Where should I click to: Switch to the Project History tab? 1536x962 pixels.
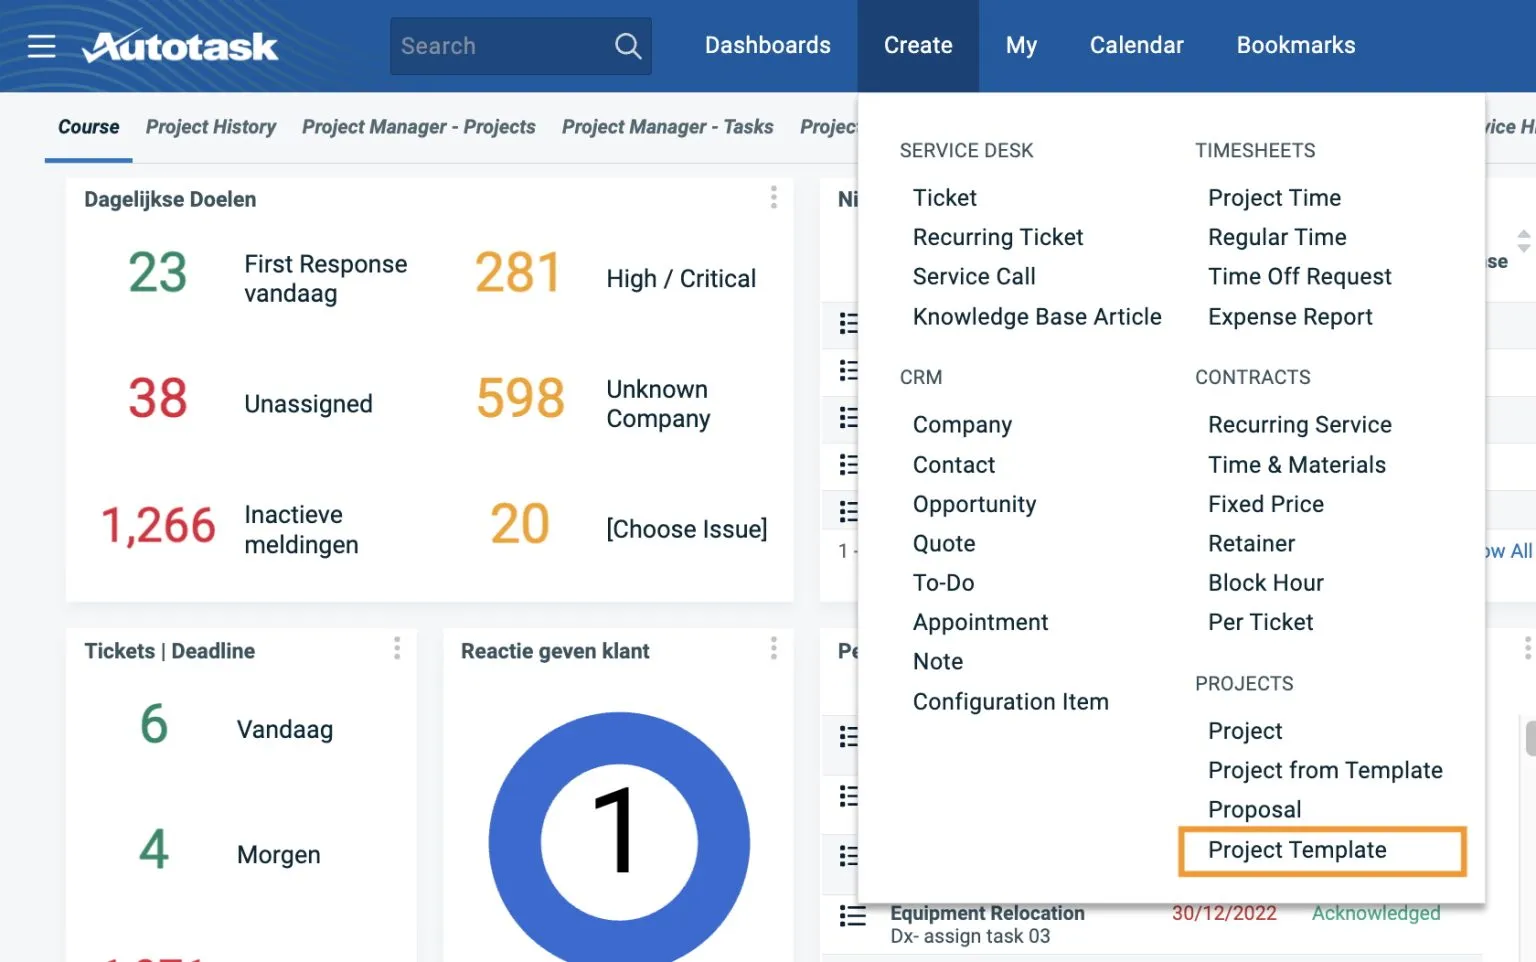tap(210, 127)
